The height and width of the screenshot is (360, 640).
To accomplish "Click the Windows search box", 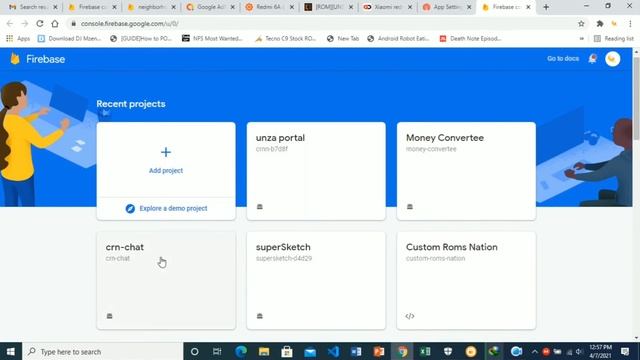I will click(x=102, y=351).
